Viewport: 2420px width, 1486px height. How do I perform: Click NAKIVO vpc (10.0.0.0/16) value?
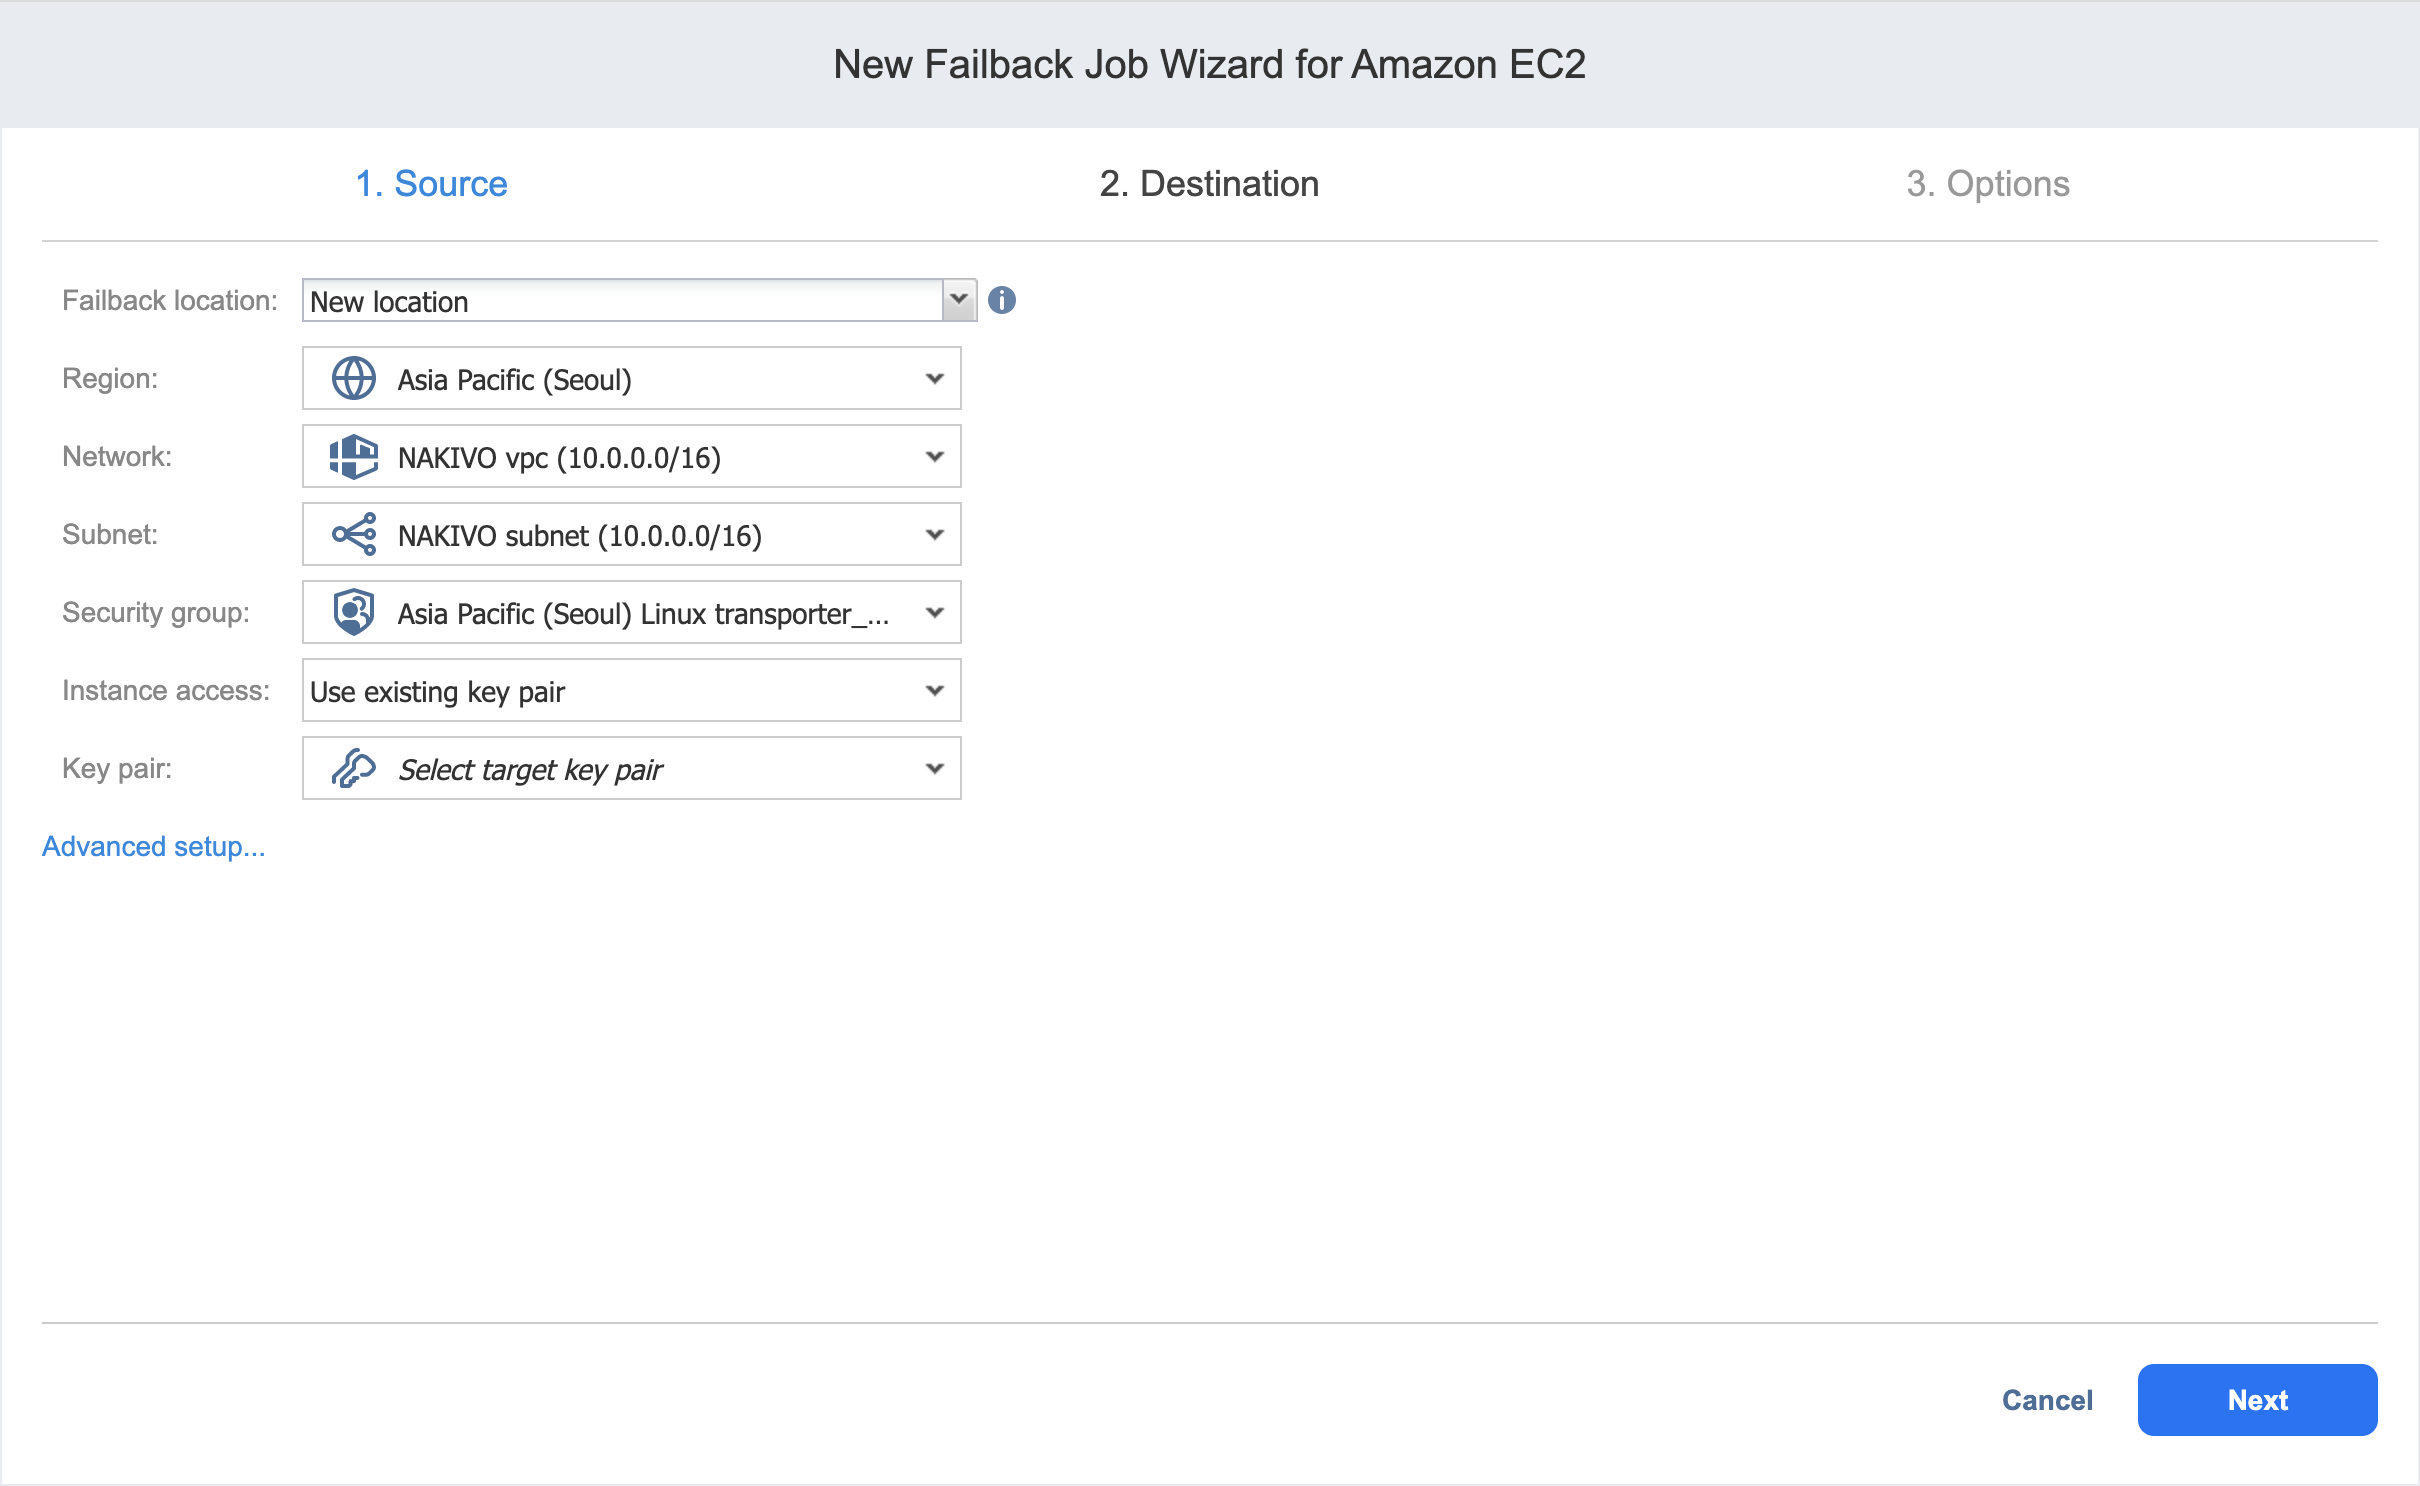[559, 458]
